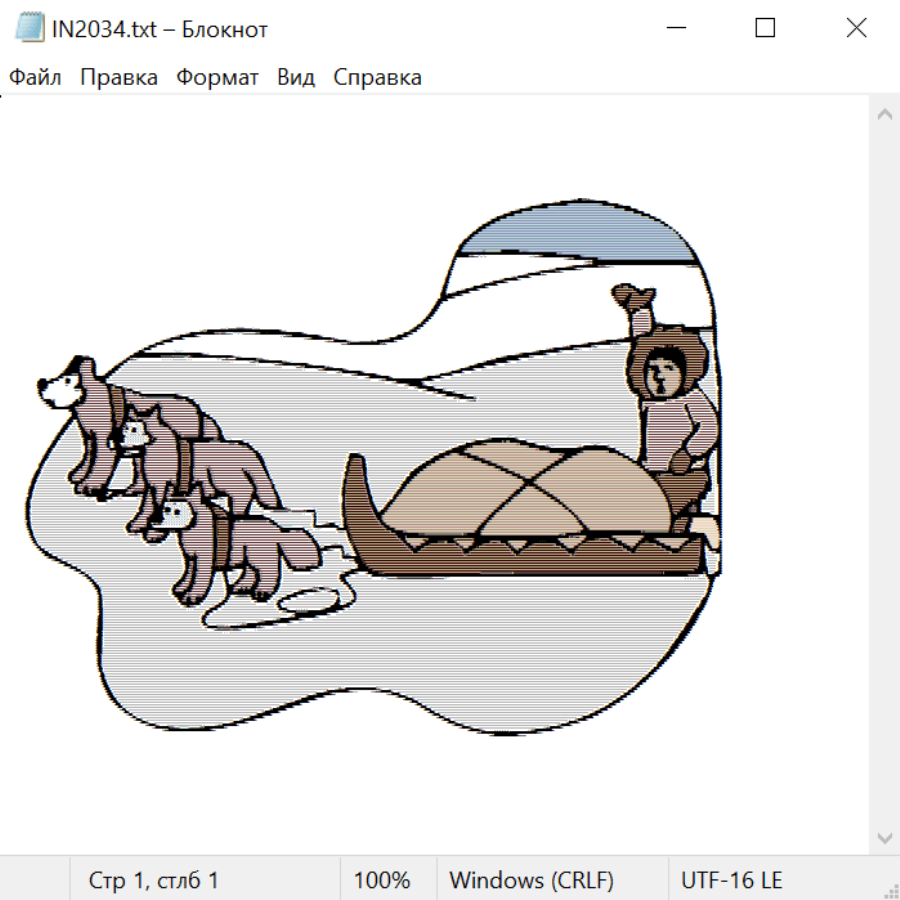Open the Правка menu
This screenshot has height=900, width=900.
118,77
